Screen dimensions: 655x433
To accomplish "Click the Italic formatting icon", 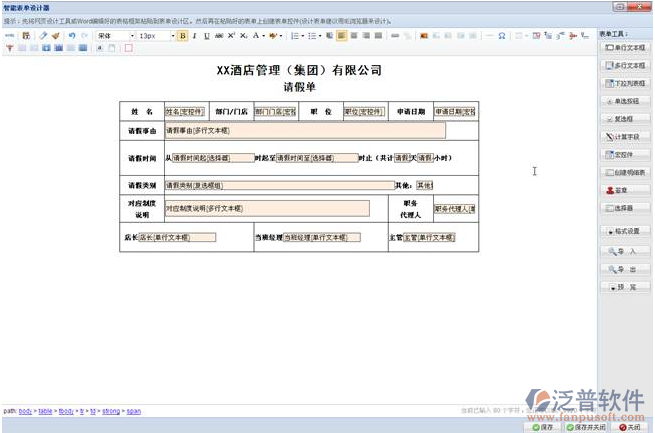I will (194, 36).
